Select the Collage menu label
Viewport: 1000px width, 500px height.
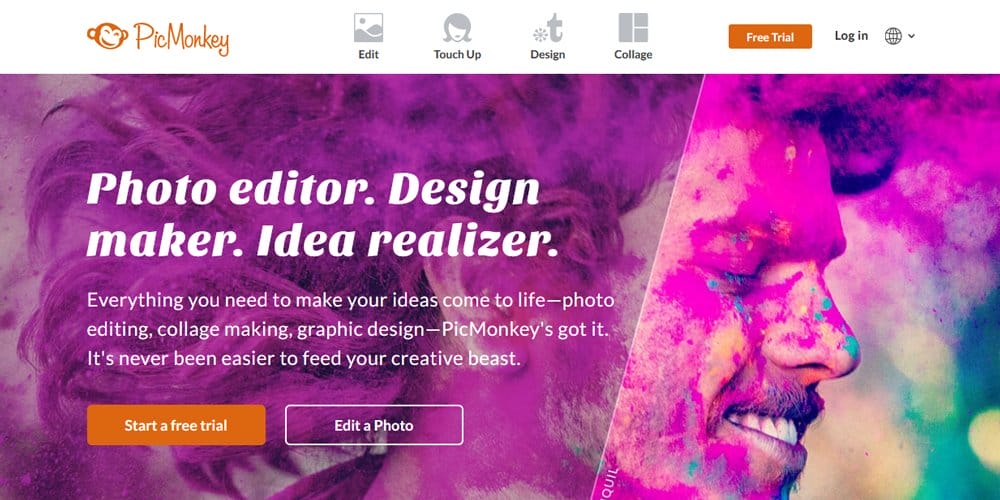click(x=633, y=55)
